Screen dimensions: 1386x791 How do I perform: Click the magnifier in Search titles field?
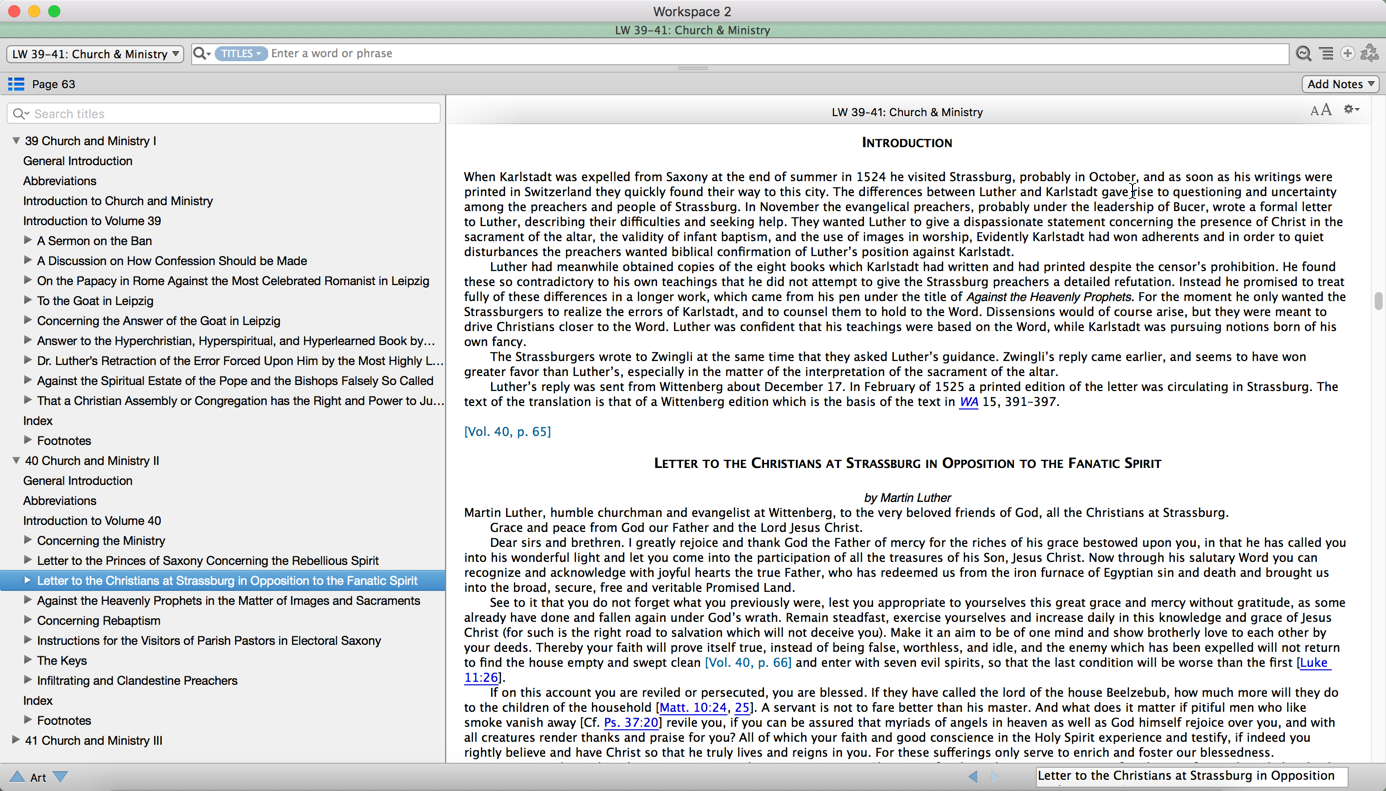(x=20, y=114)
